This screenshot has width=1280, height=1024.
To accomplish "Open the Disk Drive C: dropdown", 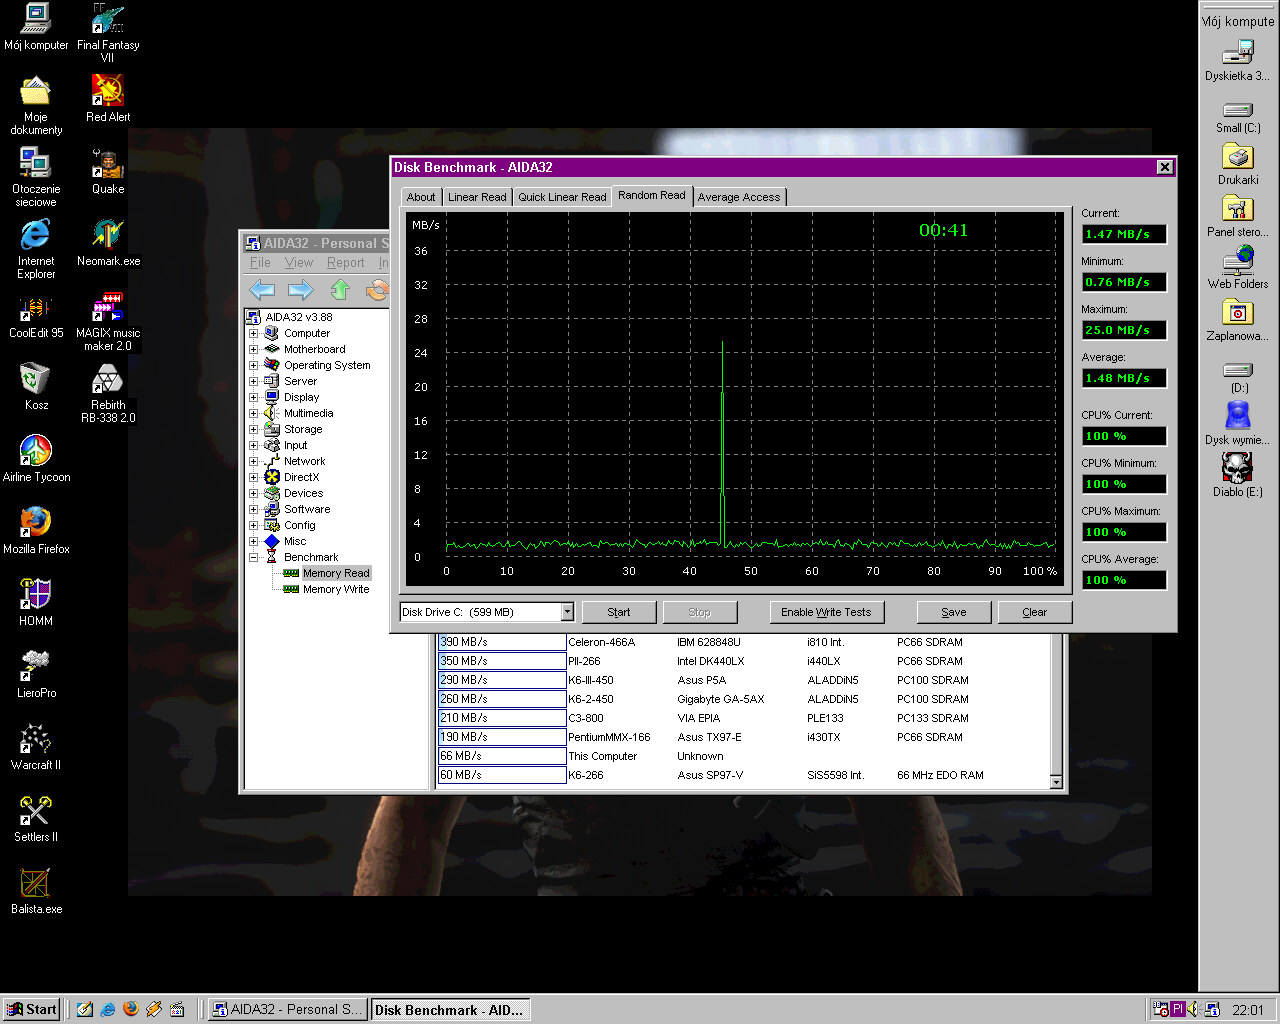I will pos(567,612).
